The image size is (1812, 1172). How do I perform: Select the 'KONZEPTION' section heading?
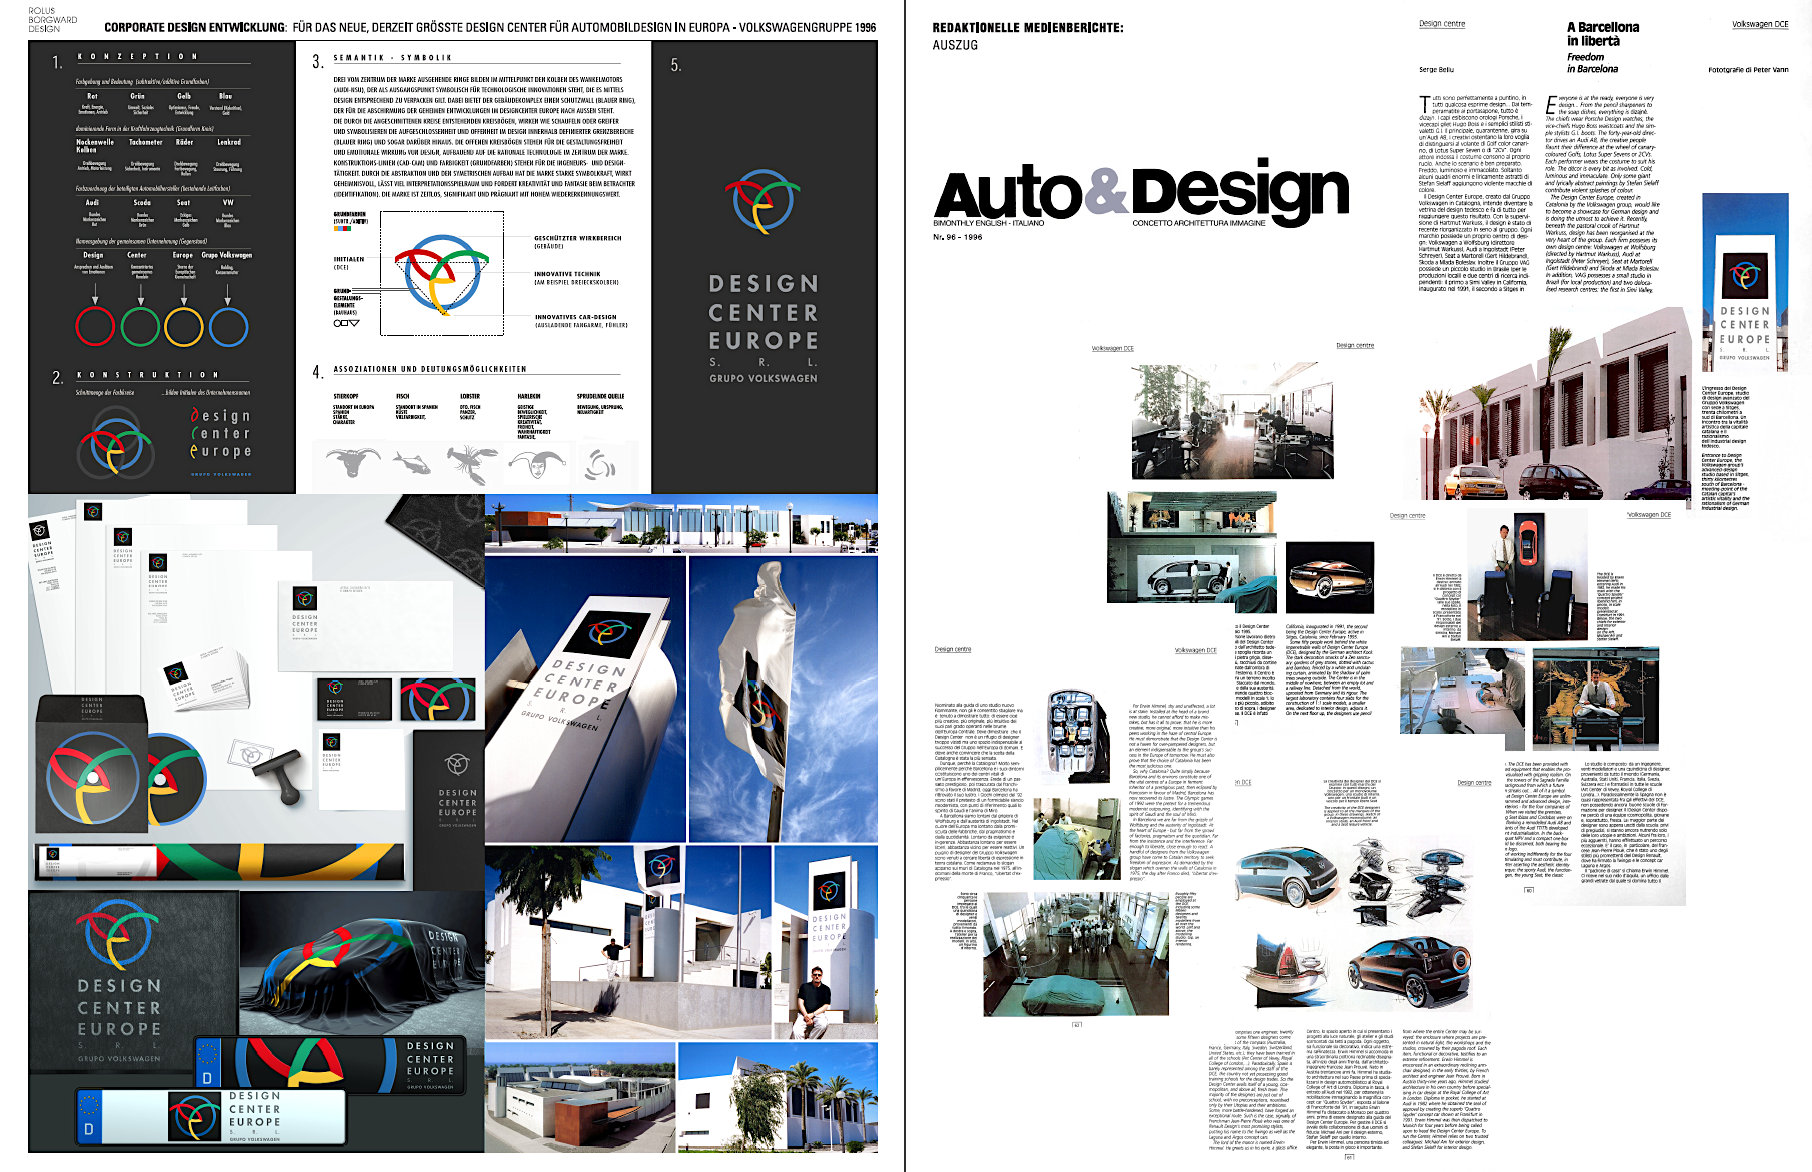[x=138, y=56]
